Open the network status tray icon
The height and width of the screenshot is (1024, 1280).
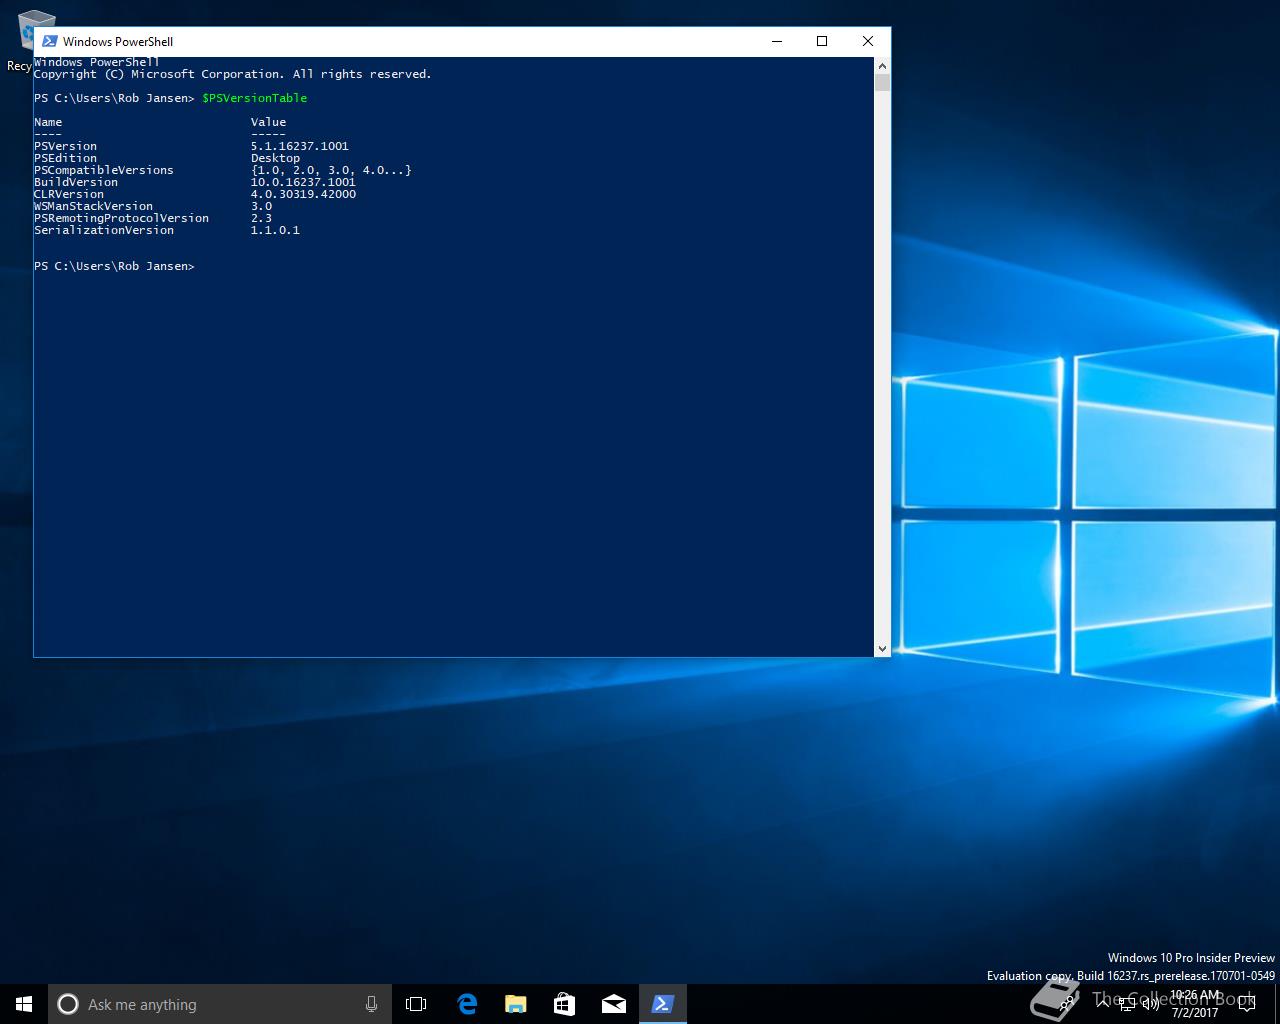coord(1127,1004)
